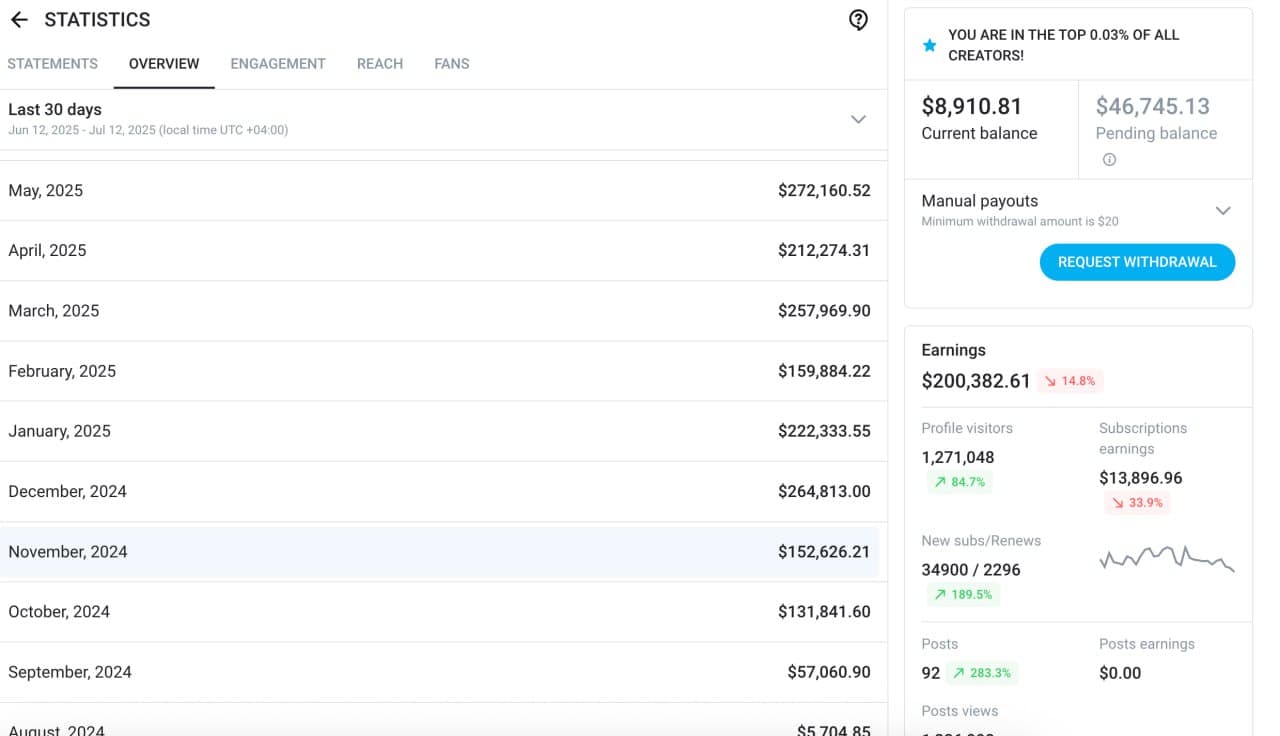This screenshot has width=1280, height=736.
Task: Click the profile visitors 84.7% increase badge
Action: 959,482
